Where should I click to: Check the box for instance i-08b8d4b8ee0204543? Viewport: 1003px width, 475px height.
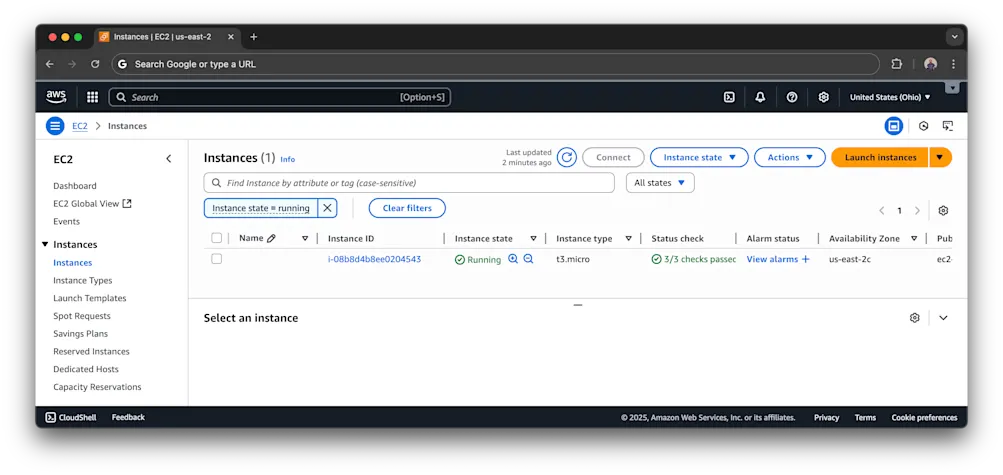(216, 259)
